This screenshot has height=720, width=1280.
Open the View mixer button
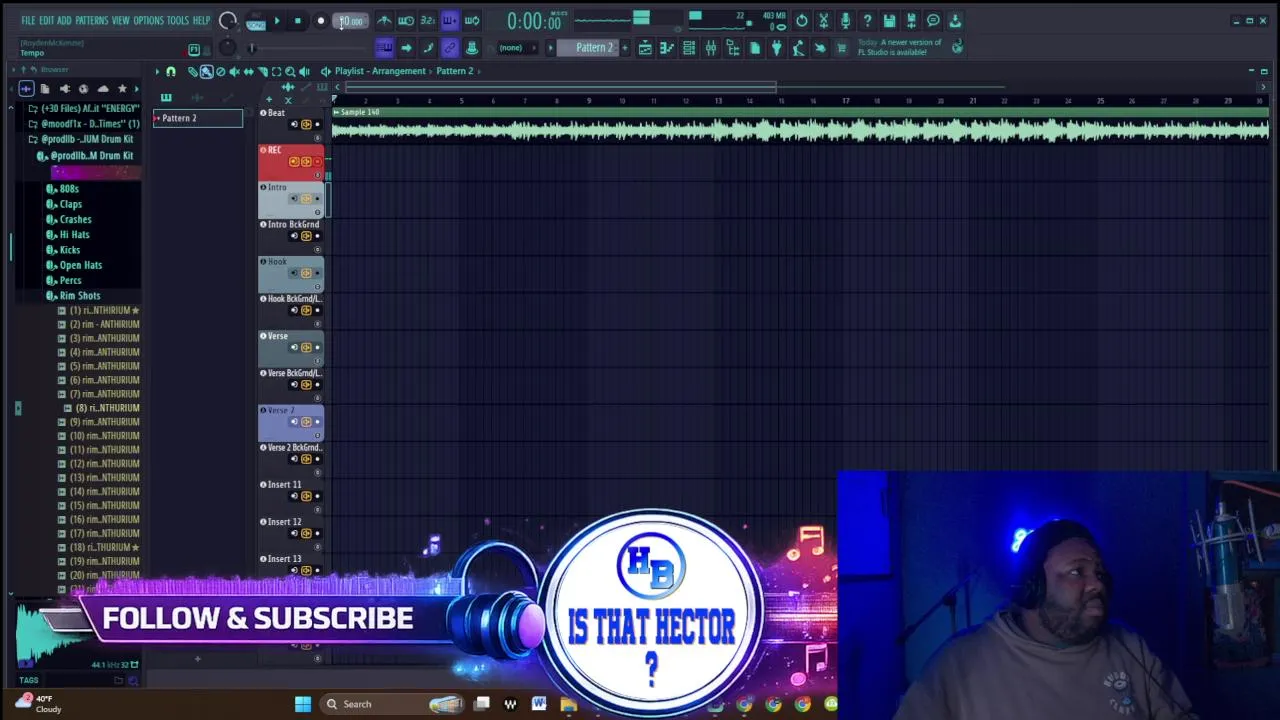click(711, 48)
